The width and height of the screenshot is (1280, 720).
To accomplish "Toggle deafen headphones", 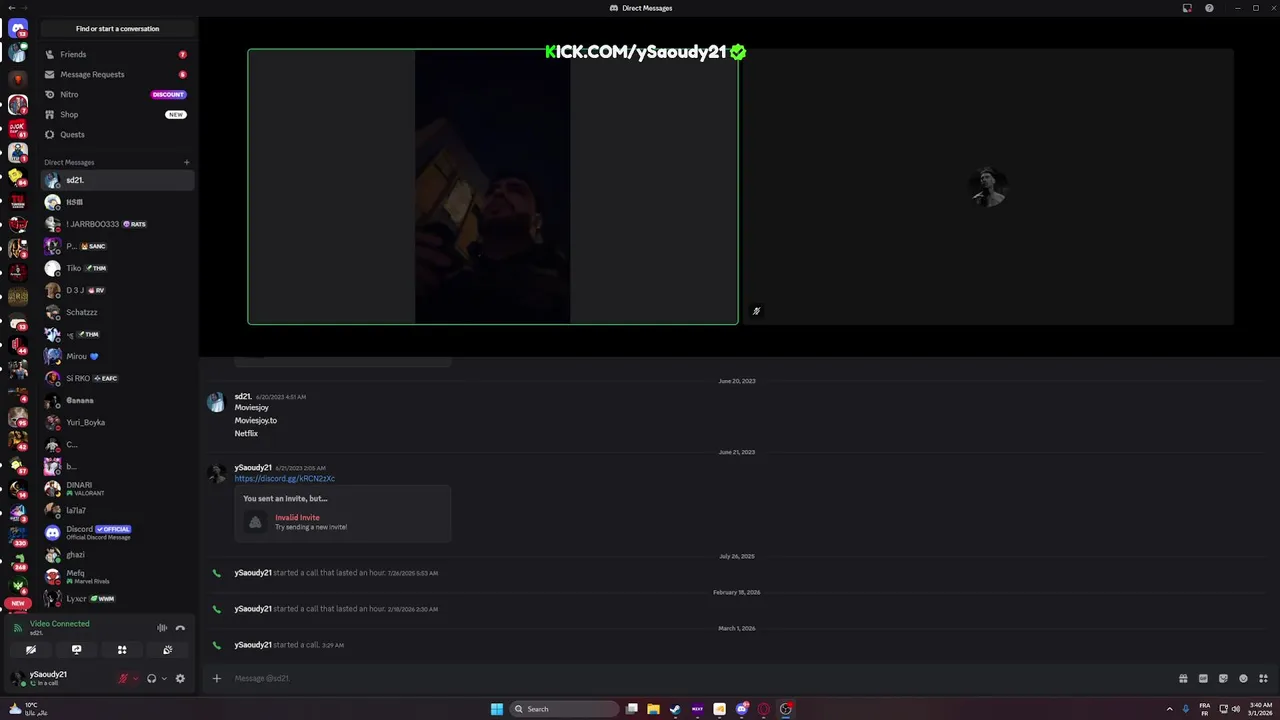I will point(152,678).
